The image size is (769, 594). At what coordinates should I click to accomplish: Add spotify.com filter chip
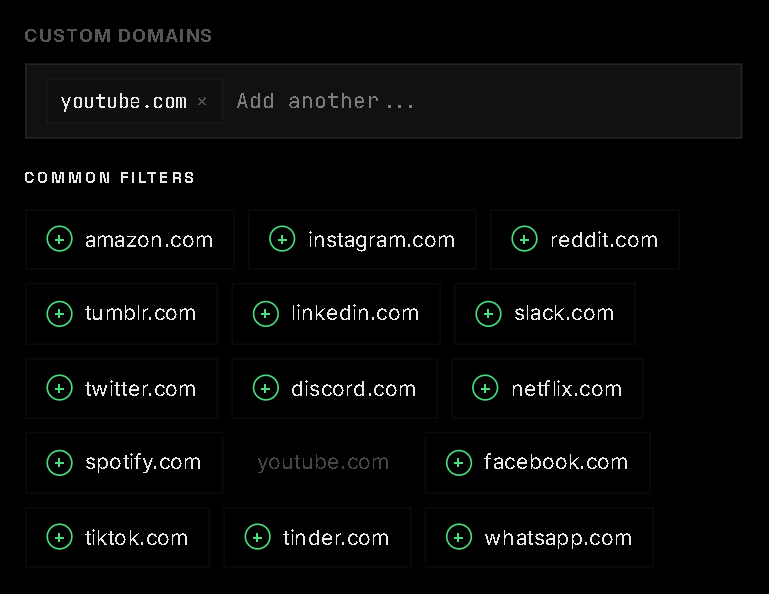point(124,462)
